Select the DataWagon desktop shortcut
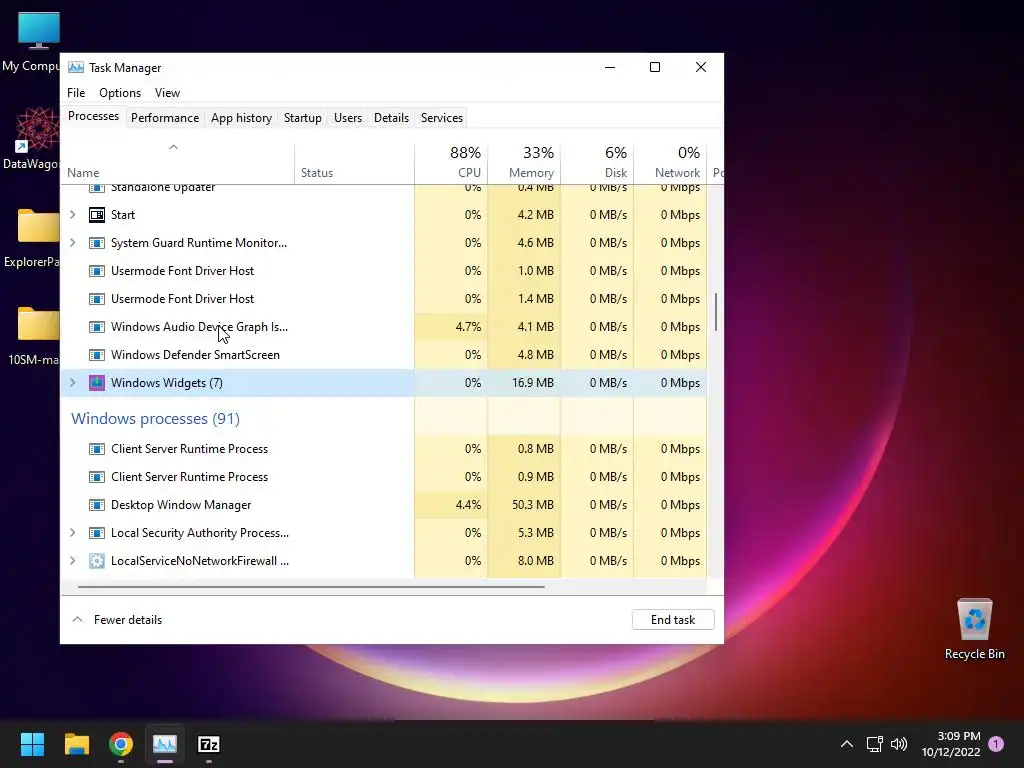Screen dimensions: 1024x768 pyautogui.click(x=34, y=139)
